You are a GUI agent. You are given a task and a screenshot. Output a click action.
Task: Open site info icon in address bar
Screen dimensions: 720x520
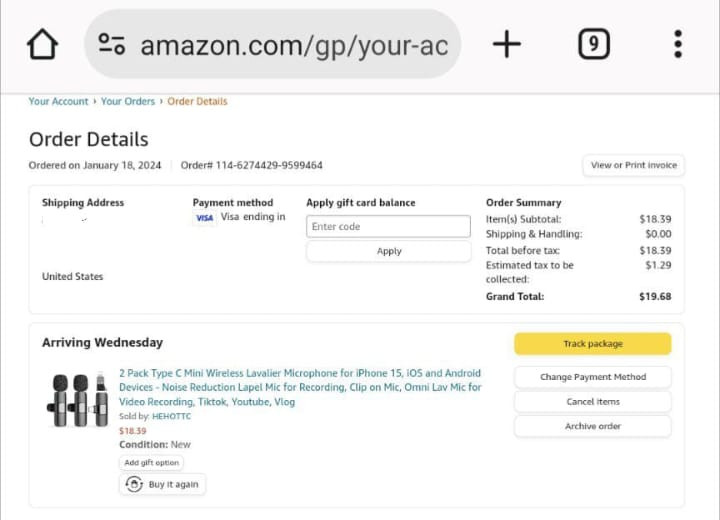click(111, 44)
